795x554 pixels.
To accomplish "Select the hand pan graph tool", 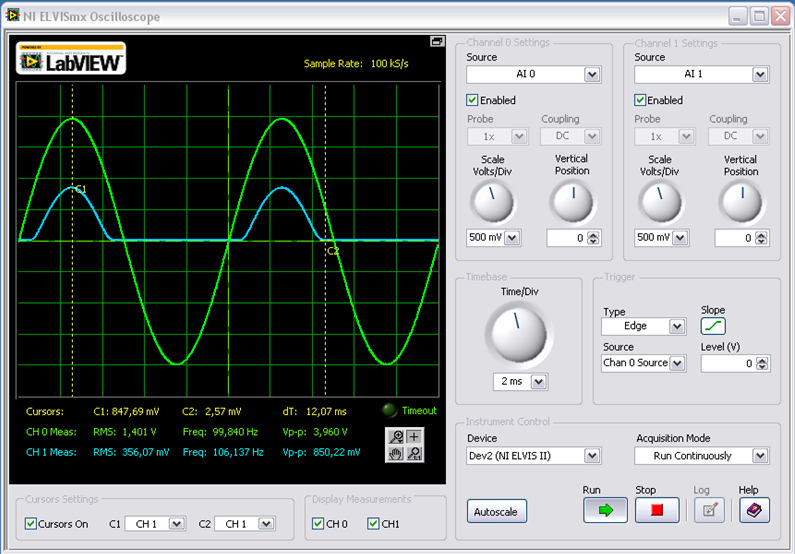I will (x=395, y=453).
